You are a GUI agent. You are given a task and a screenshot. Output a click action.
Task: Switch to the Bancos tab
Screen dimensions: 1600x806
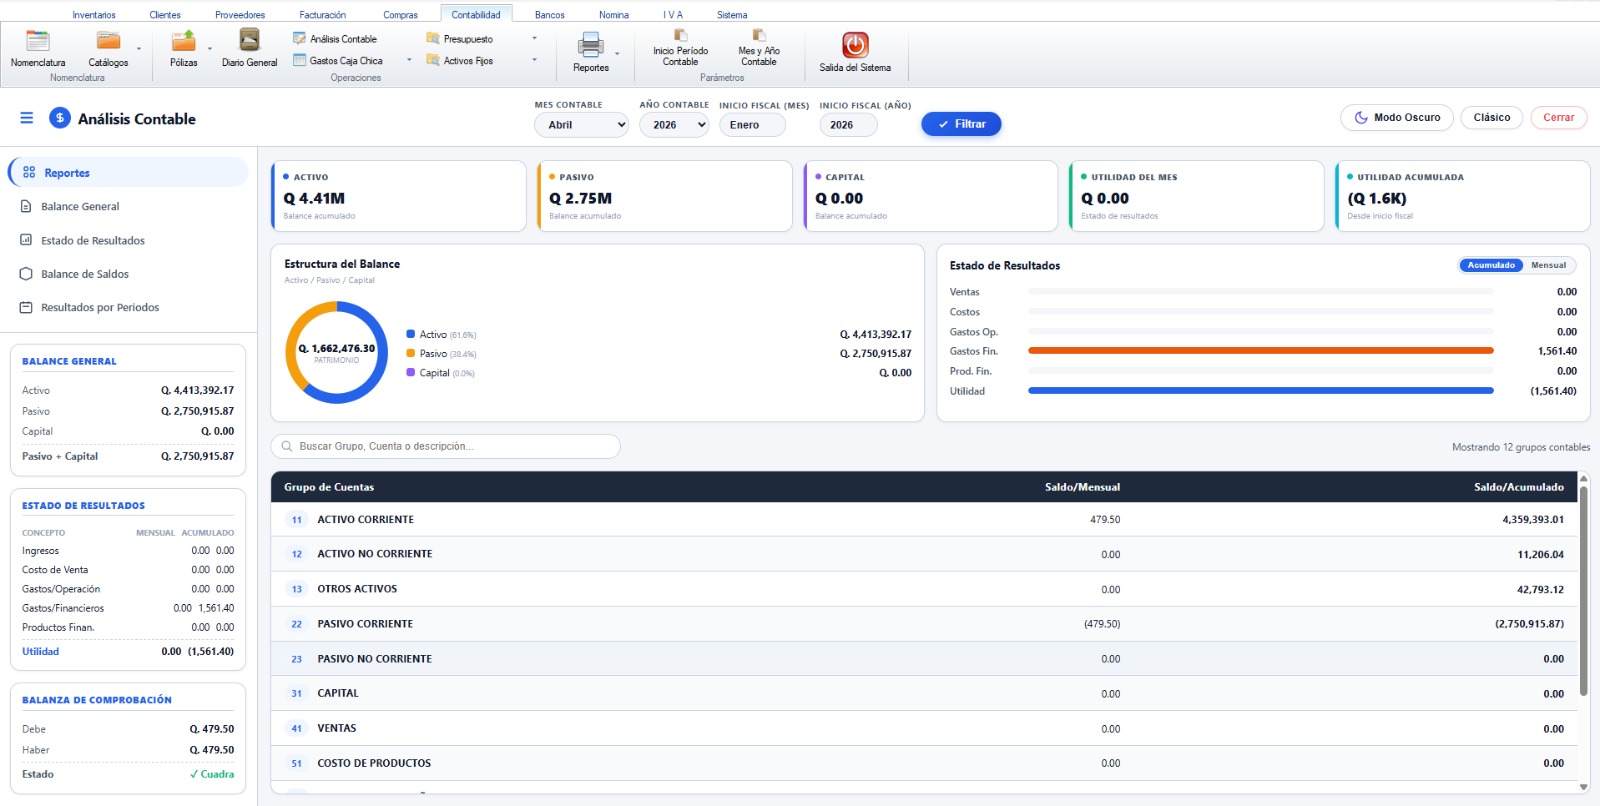tap(549, 15)
